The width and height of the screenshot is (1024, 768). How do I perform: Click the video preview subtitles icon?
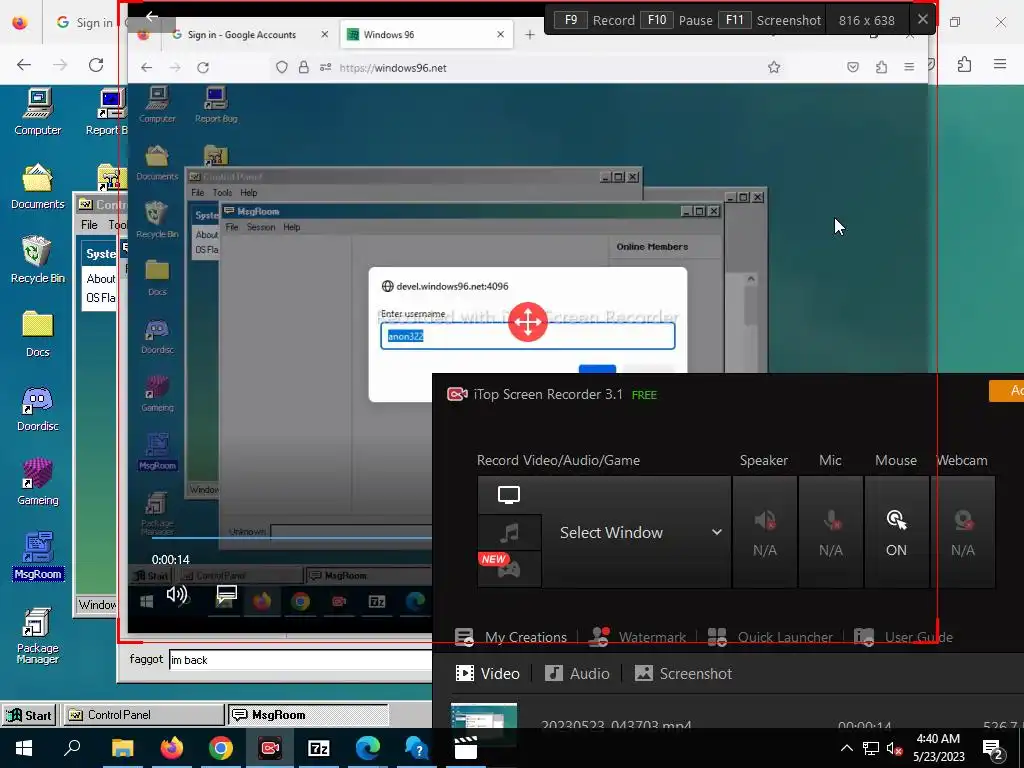tap(227, 594)
